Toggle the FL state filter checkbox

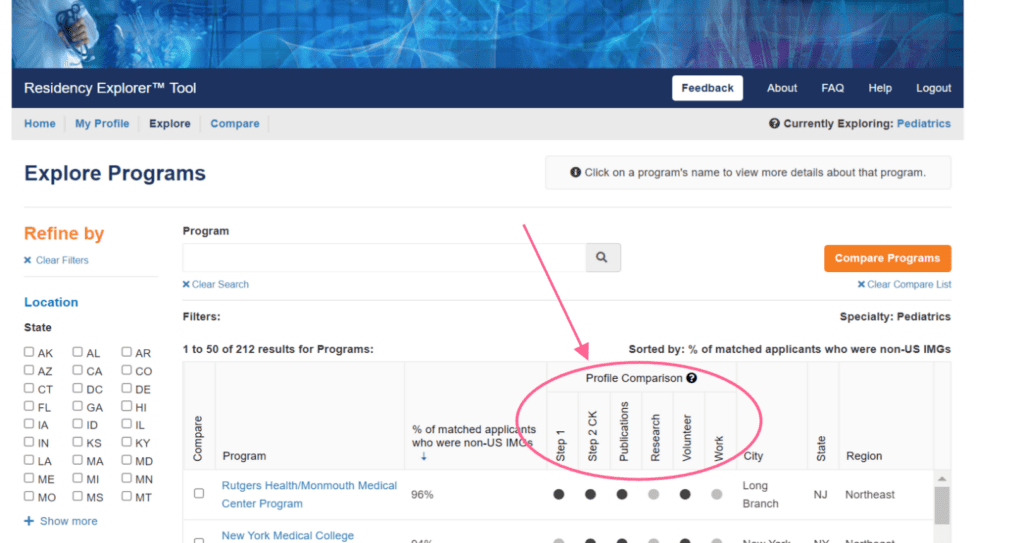[30, 407]
